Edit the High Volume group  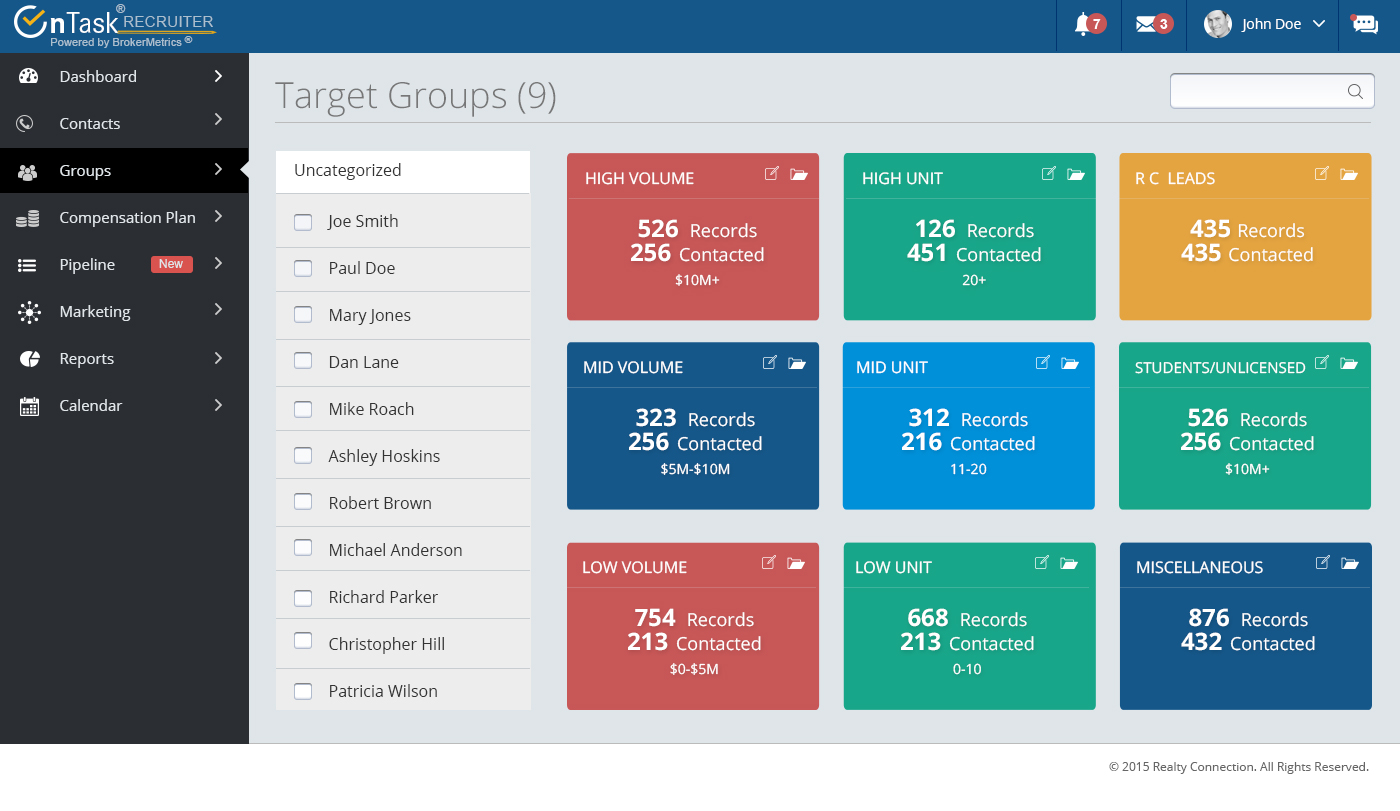click(x=771, y=173)
